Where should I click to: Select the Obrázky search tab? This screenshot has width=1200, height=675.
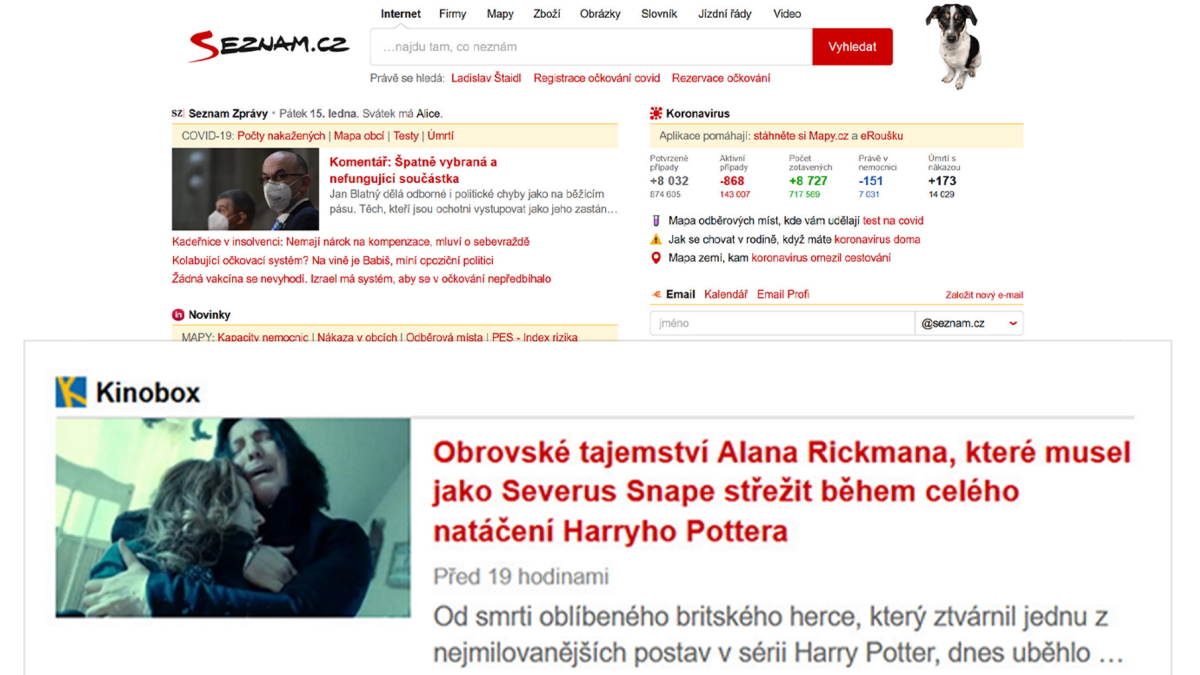coord(600,14)
